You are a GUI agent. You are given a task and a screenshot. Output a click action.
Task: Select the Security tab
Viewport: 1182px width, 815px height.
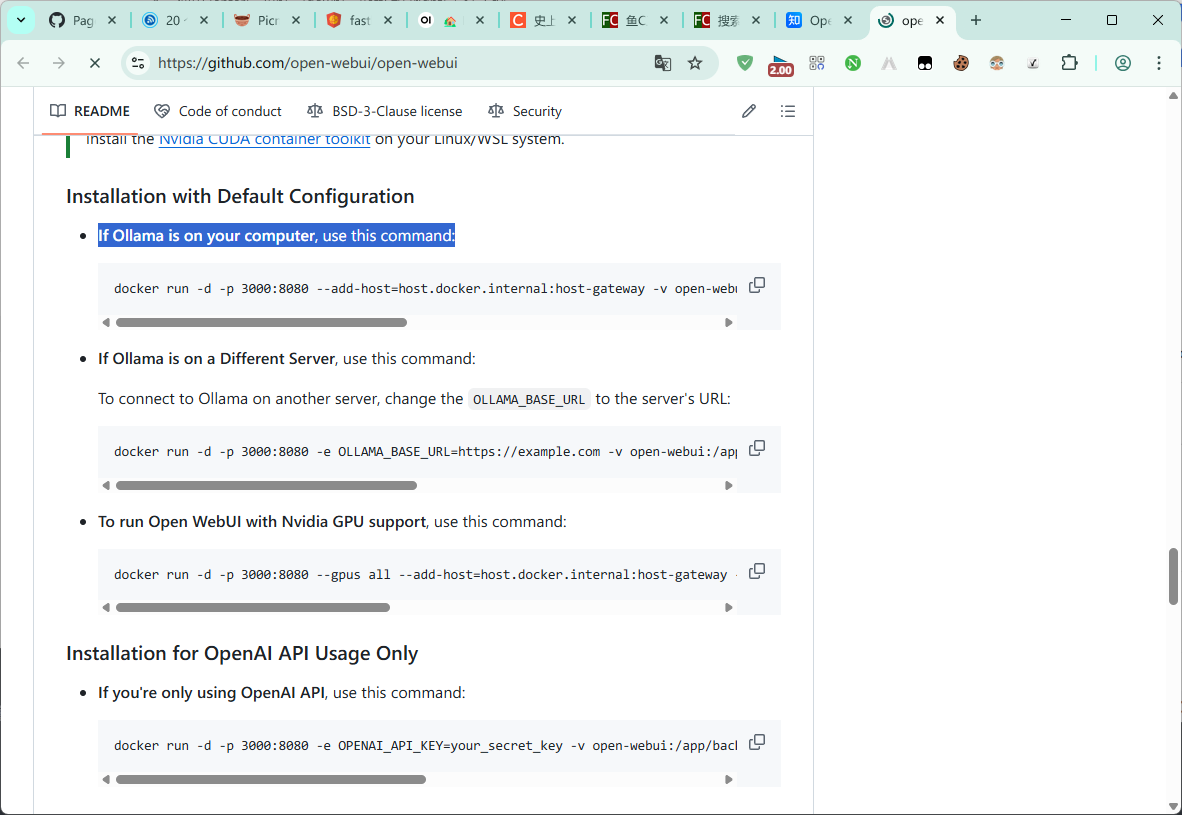point(525,112)
